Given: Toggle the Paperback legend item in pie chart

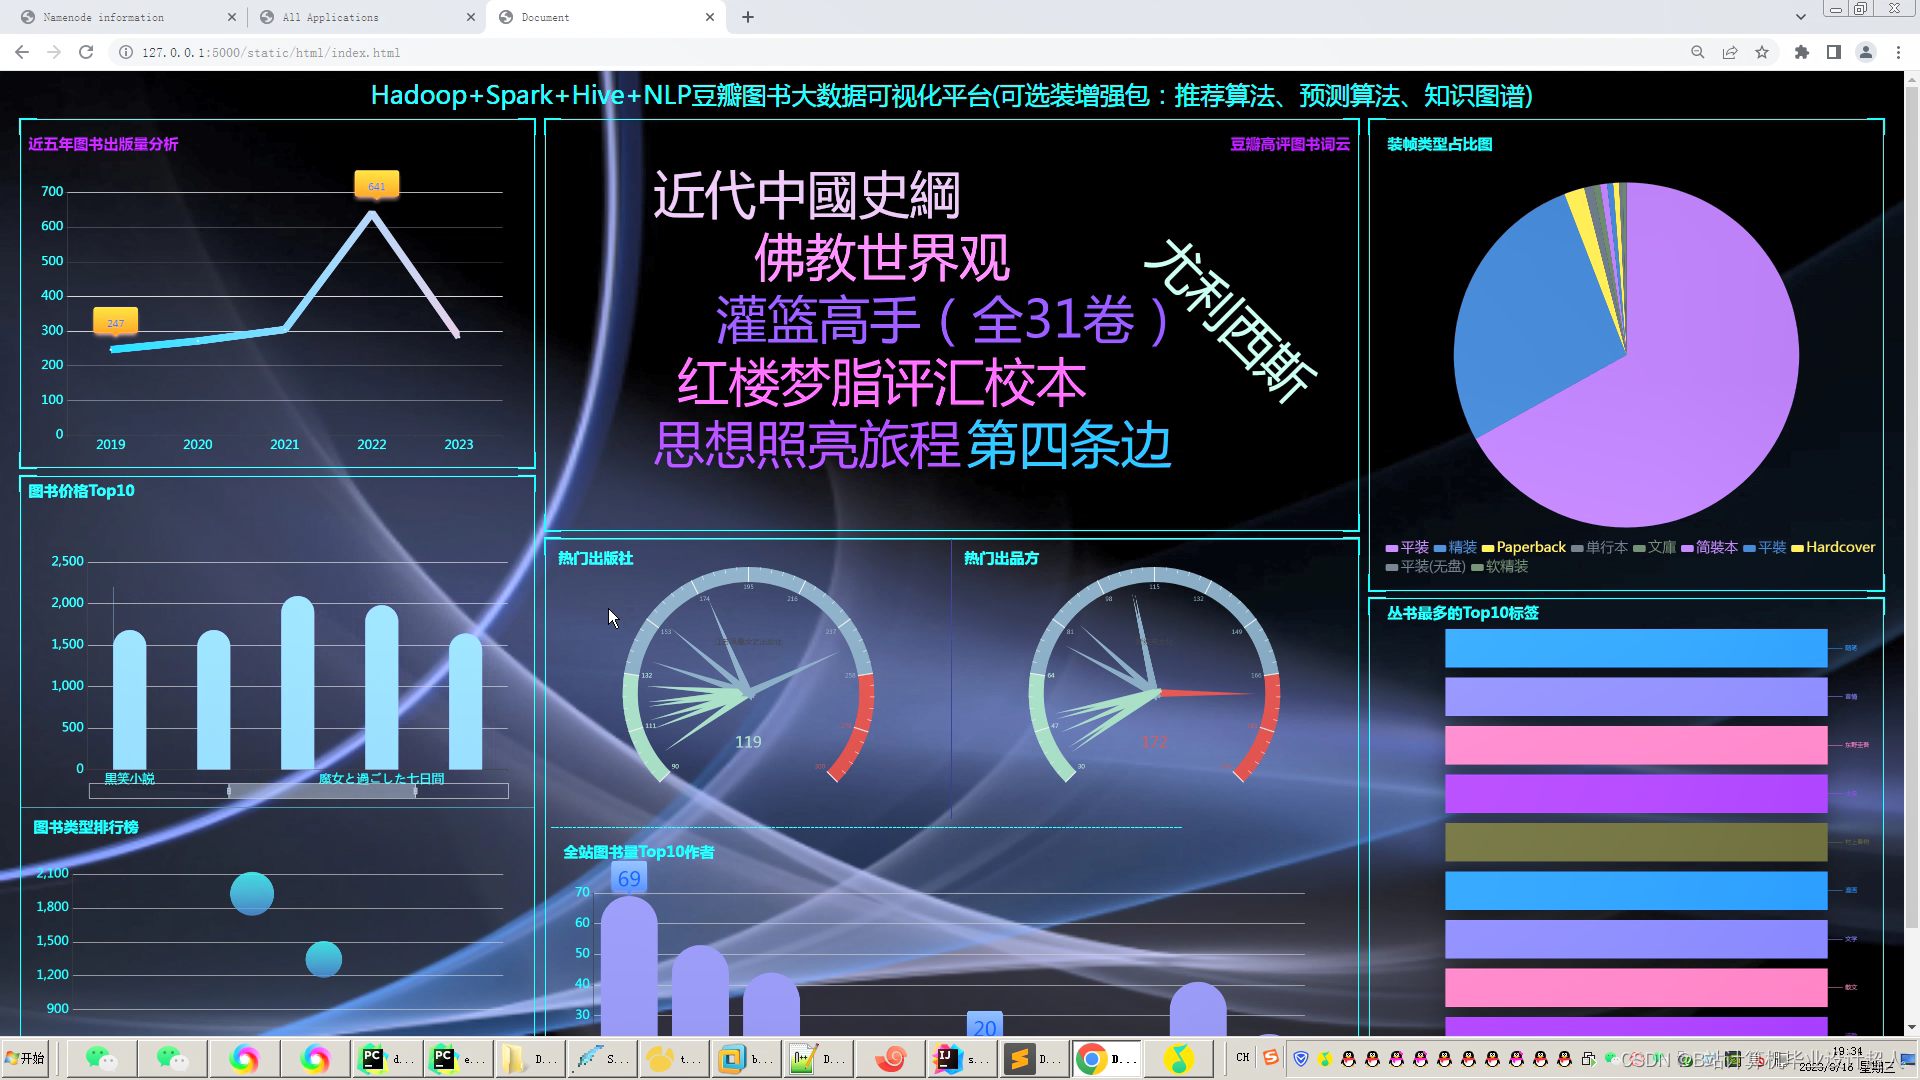Looking at the screenshot, I should tap(1523, 547).
